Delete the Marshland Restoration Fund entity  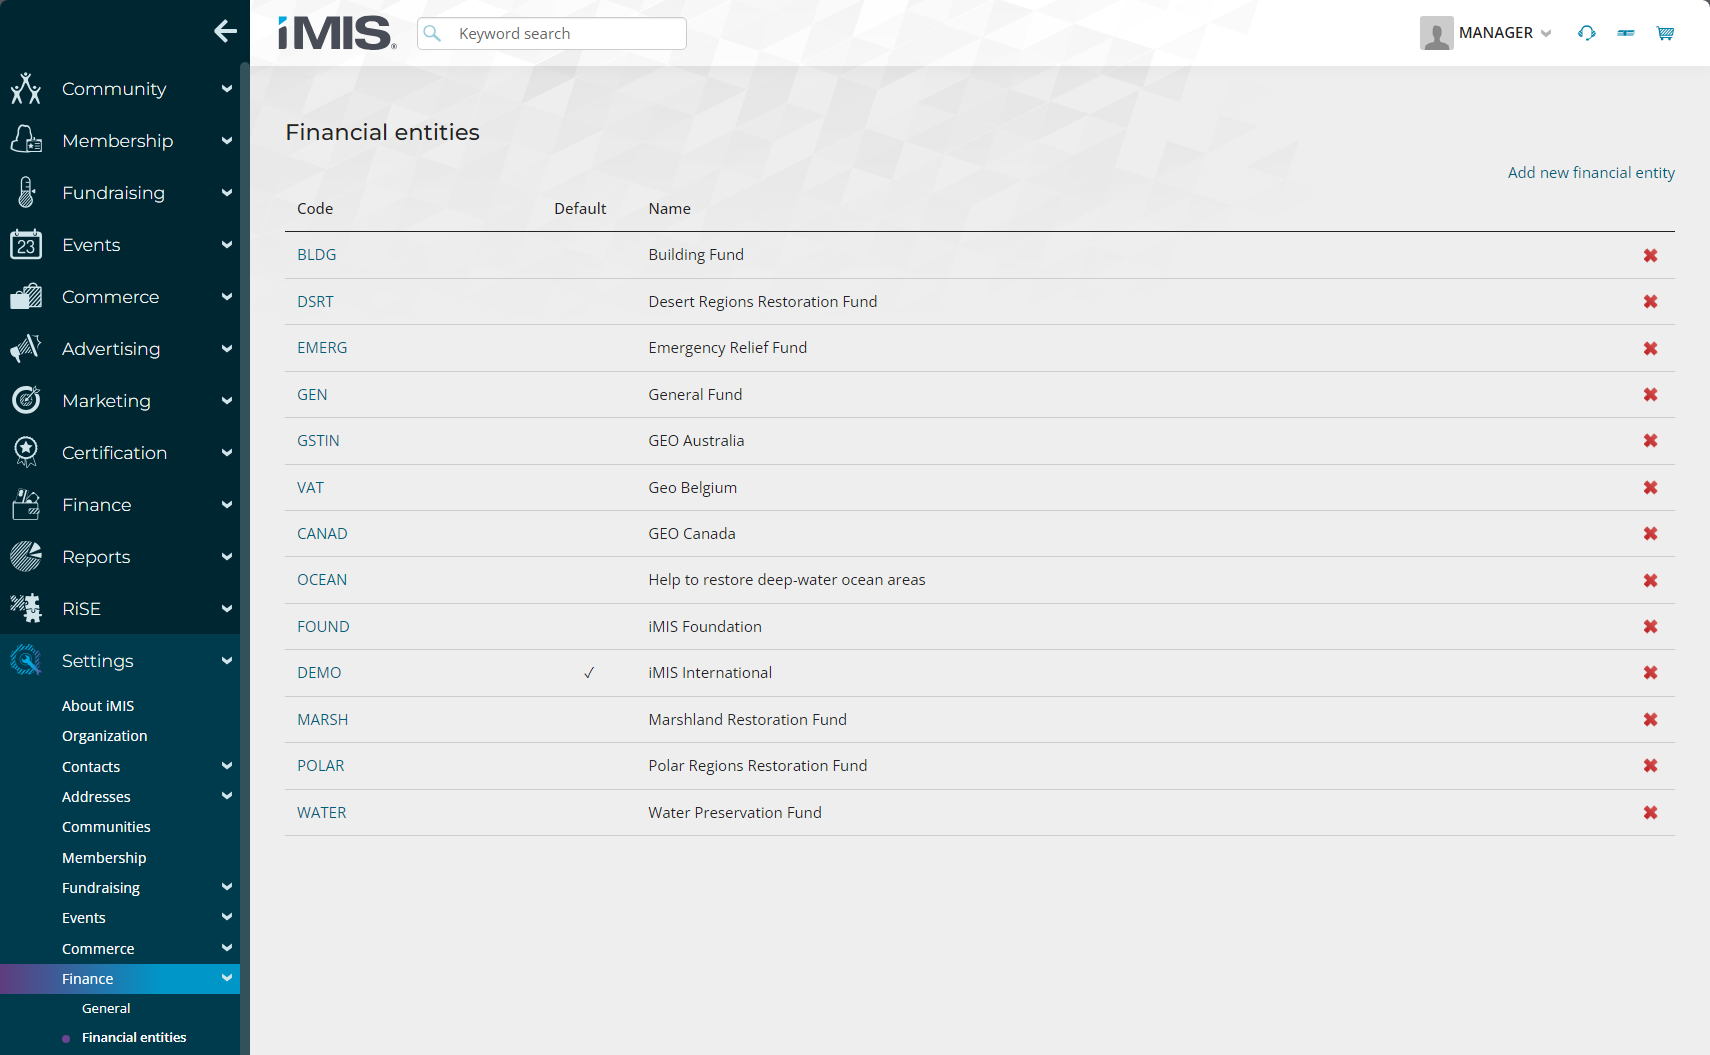pyautogui.click(x=1650, y=720)
